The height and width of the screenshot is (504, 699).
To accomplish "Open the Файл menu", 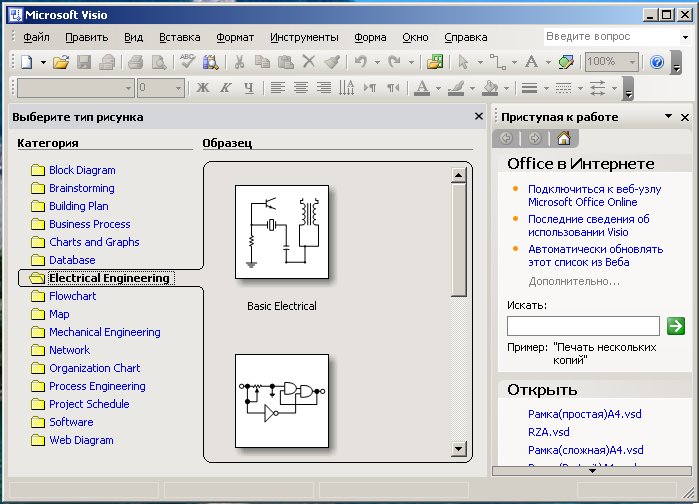I will click(x=36, y=37).
